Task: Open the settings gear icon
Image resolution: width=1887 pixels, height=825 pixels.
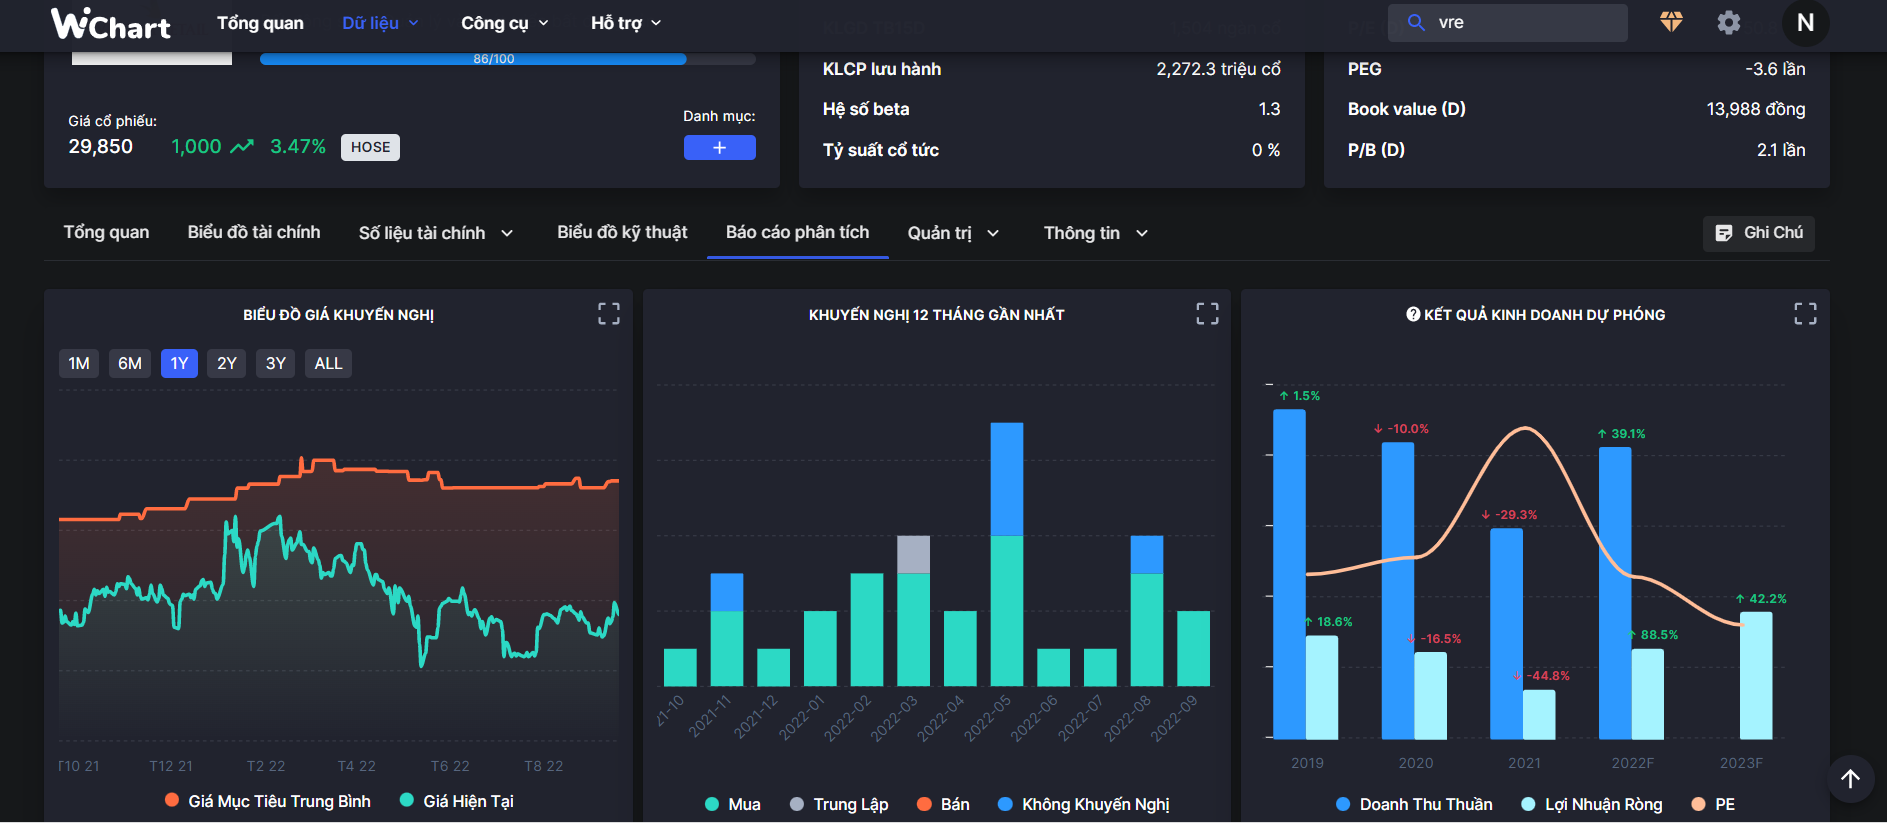Action: coord(1728,22)
